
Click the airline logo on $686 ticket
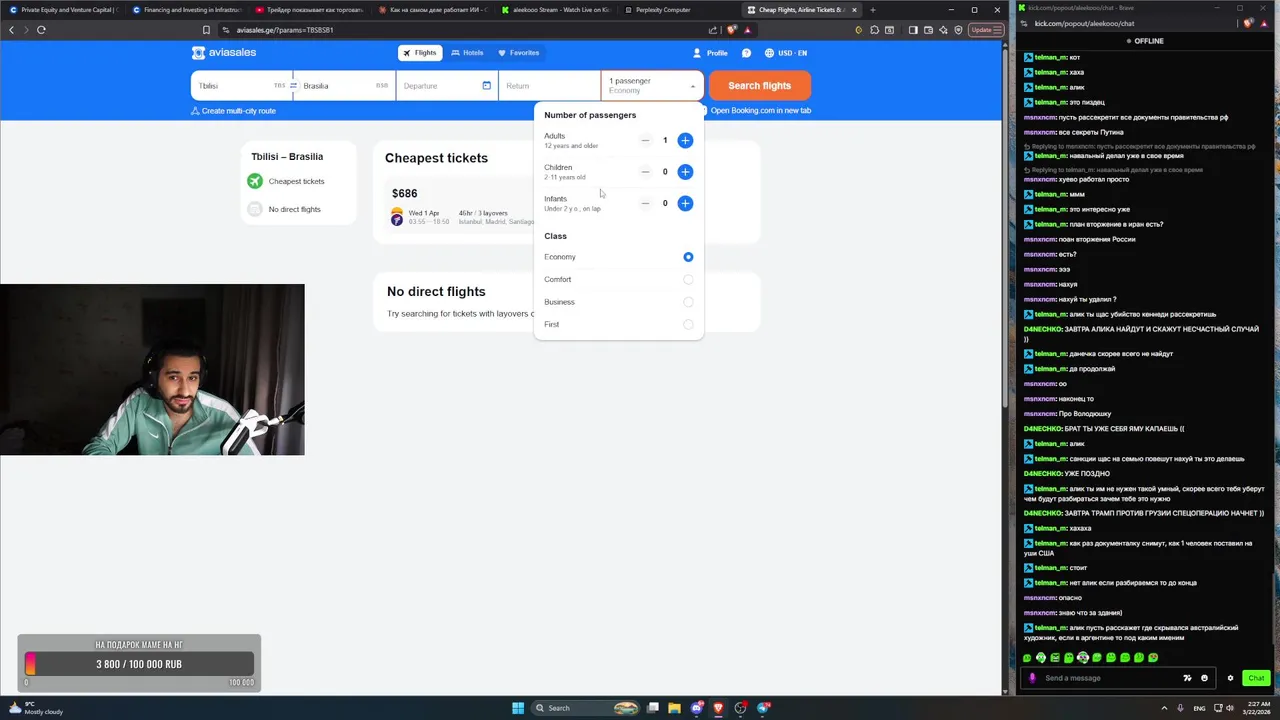[397, 216]
